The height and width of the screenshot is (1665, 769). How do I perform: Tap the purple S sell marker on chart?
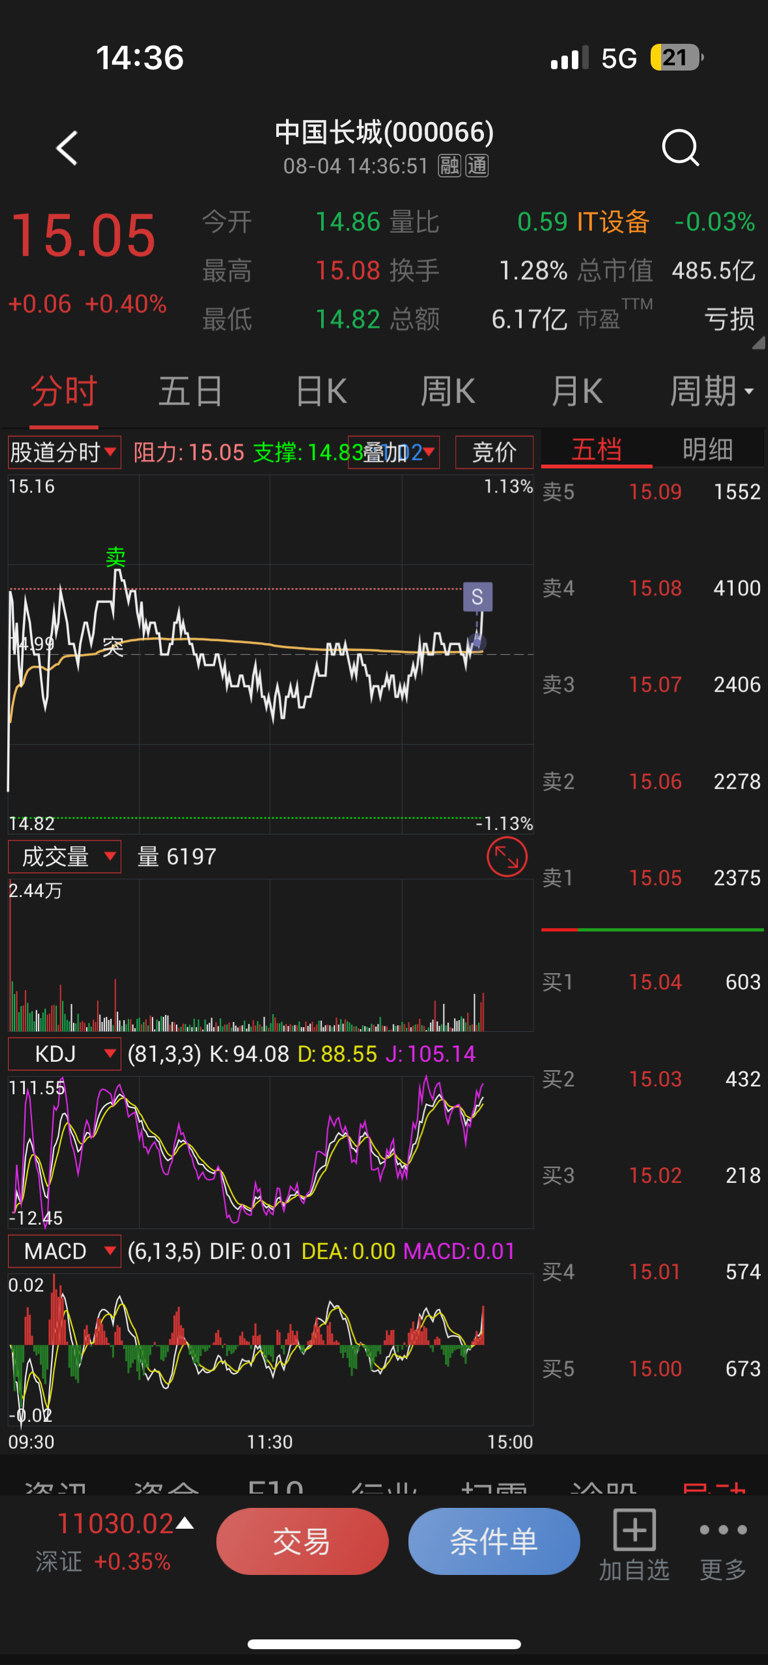point(478,597)
